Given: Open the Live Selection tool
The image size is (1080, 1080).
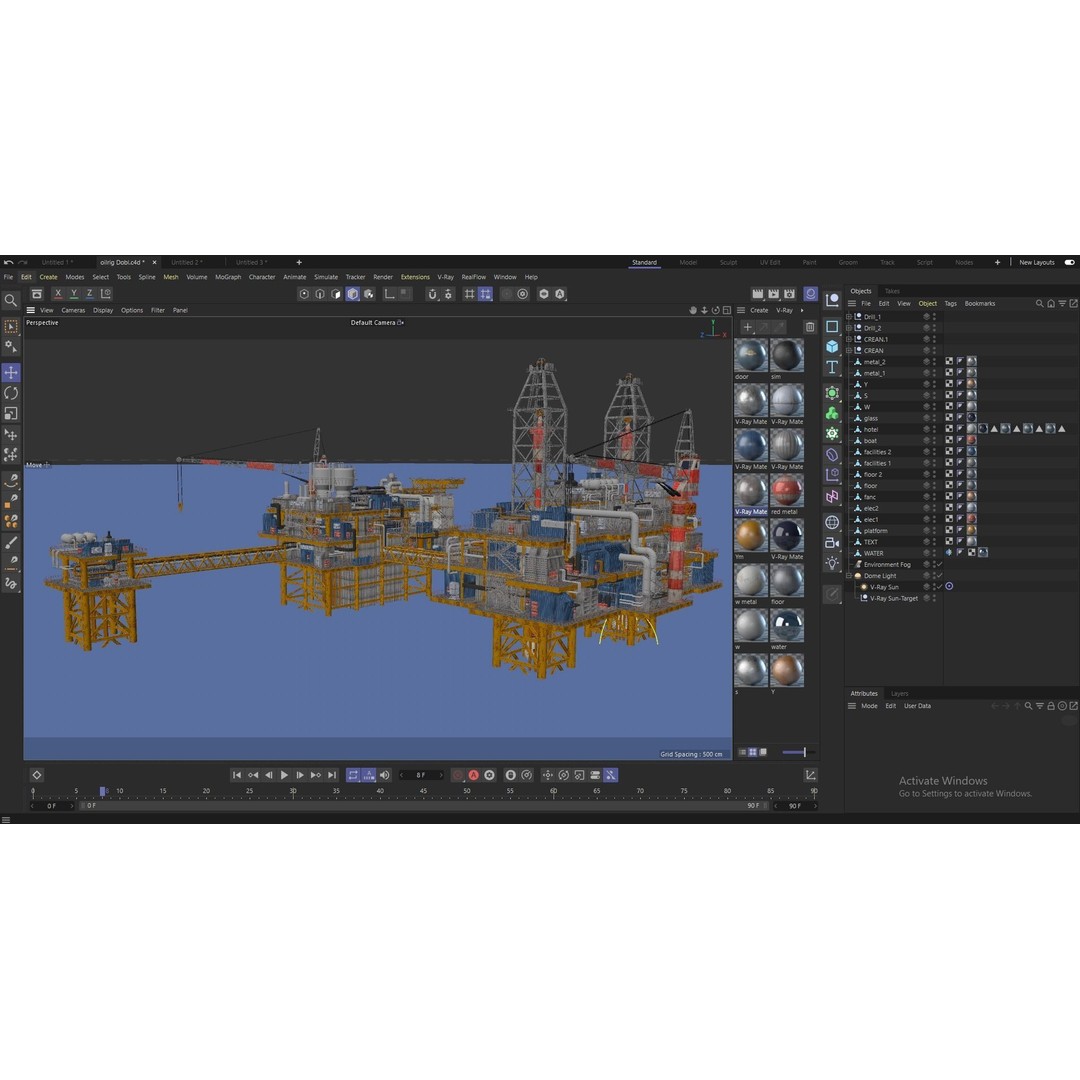Looking at the screenshot, I should [x=11, y=326].
